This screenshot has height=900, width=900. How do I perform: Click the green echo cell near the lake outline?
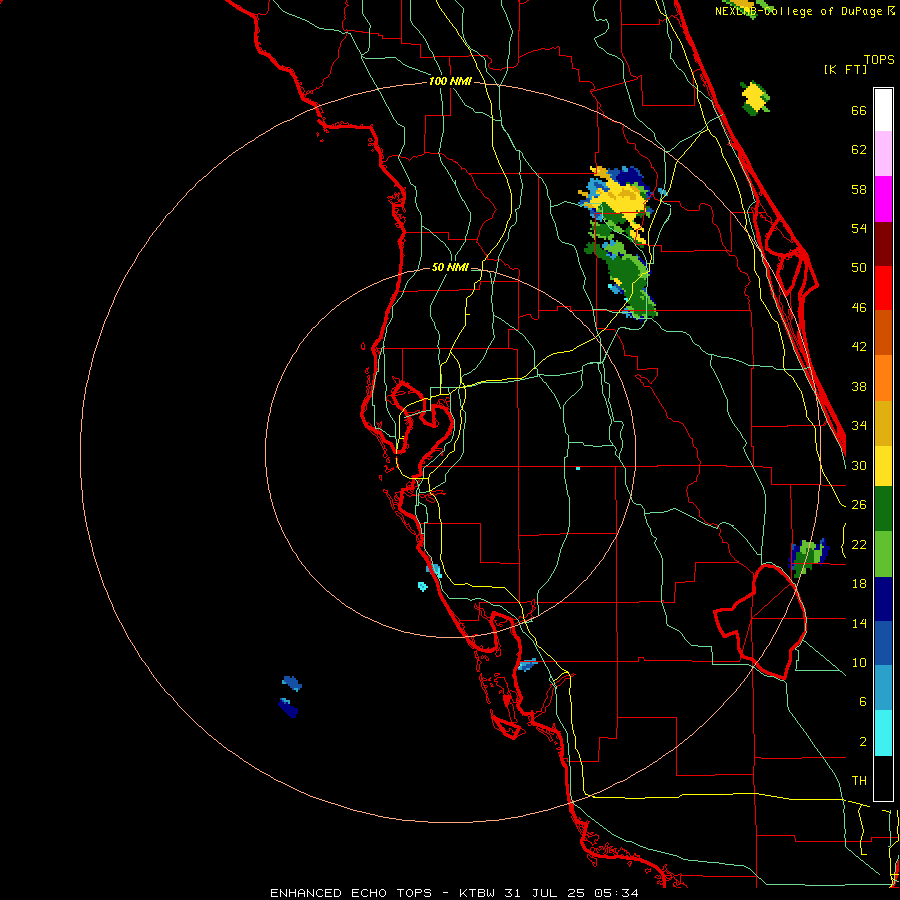(808, 556)
